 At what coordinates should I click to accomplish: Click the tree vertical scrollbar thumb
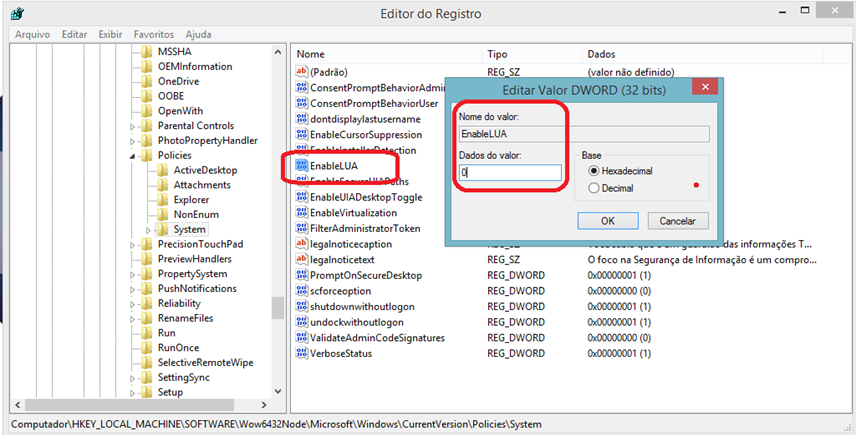(x=278, y=308)
